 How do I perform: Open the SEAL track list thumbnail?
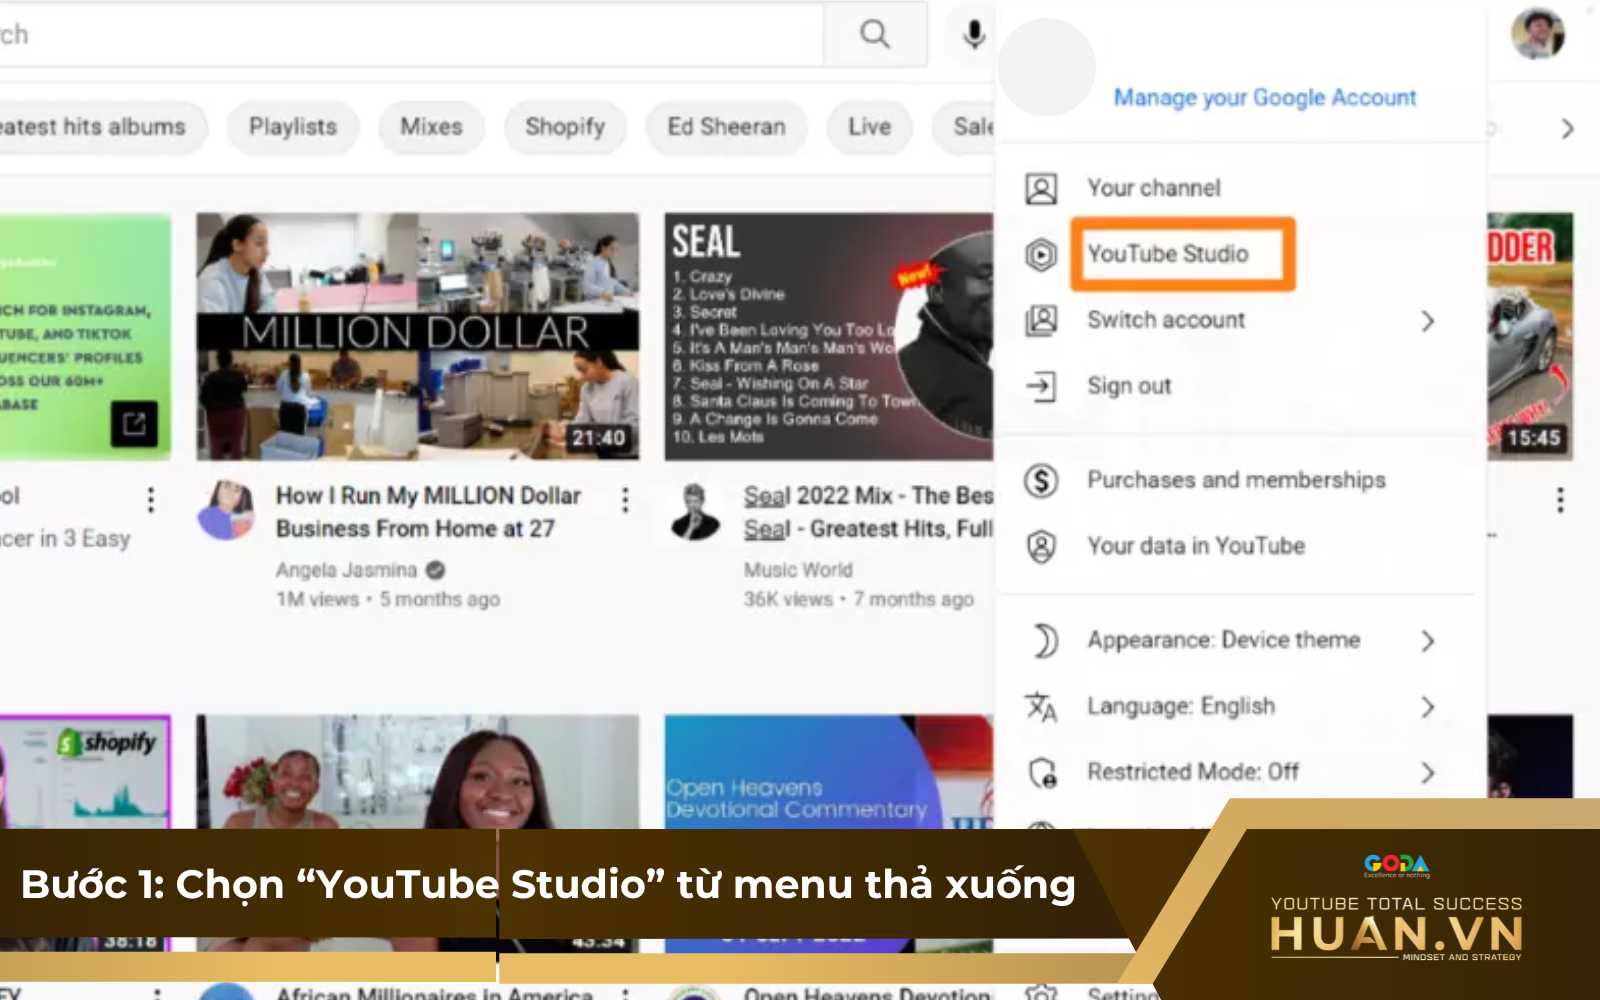coord(829,336)
